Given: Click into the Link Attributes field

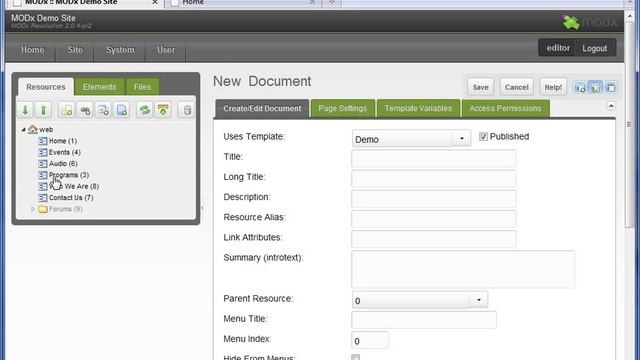Looking at the screenshot, I should click(433, 239).
